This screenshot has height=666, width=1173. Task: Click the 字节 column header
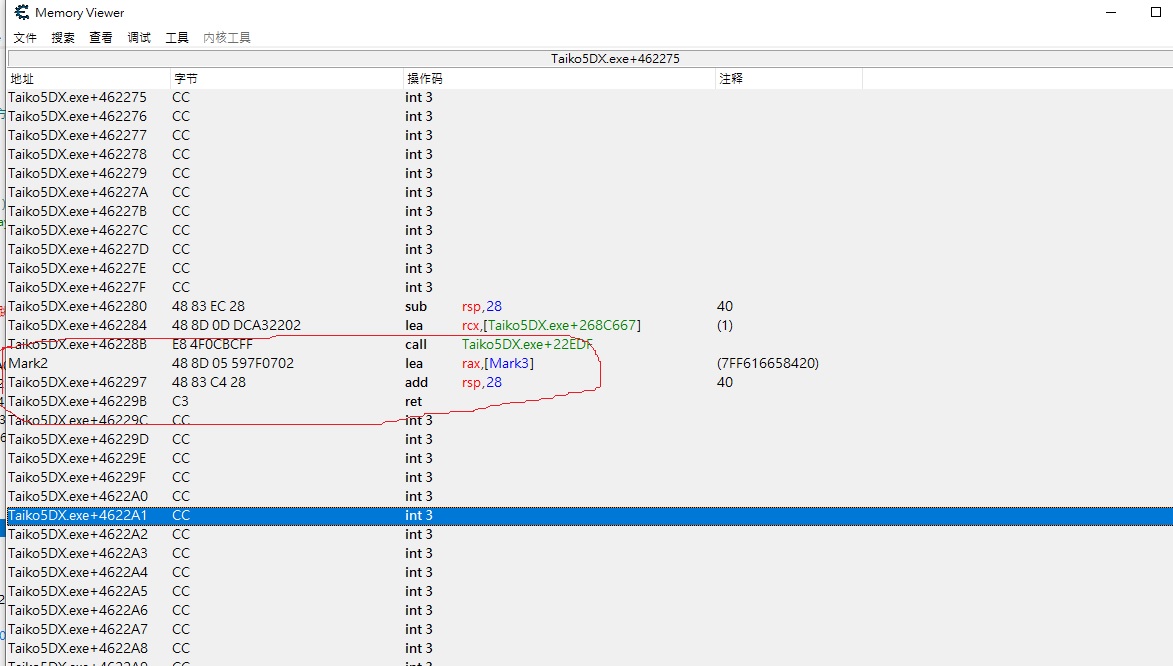pos(286,78)
